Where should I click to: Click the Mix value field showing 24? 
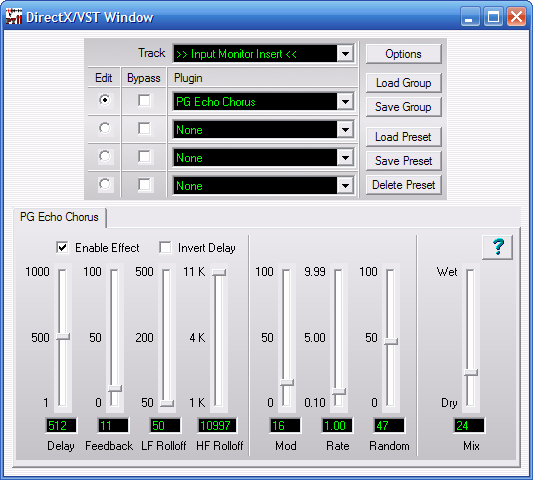point(469,425)
